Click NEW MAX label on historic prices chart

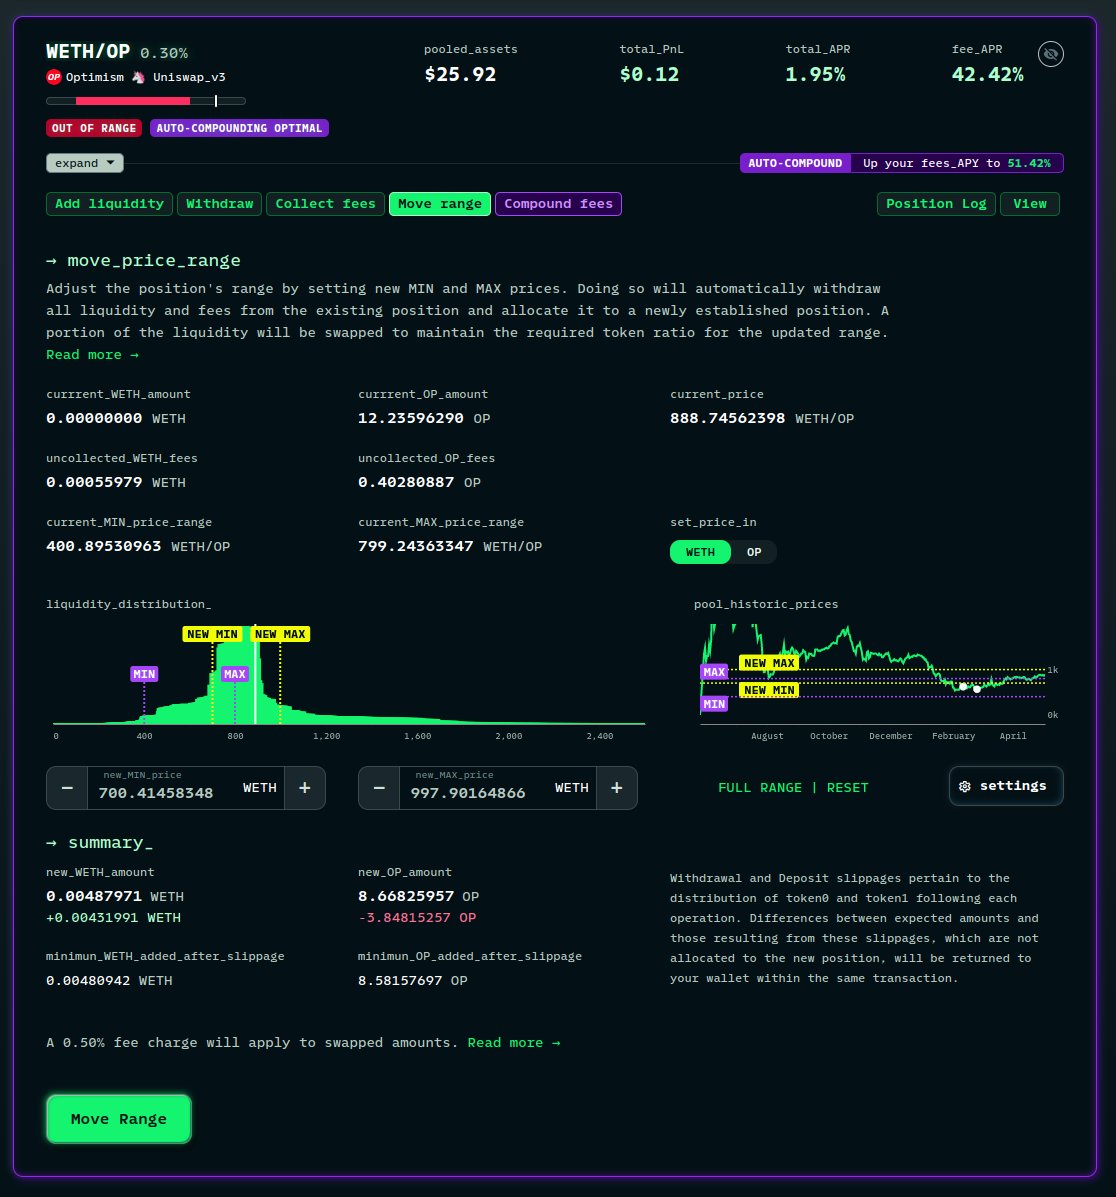769,663
